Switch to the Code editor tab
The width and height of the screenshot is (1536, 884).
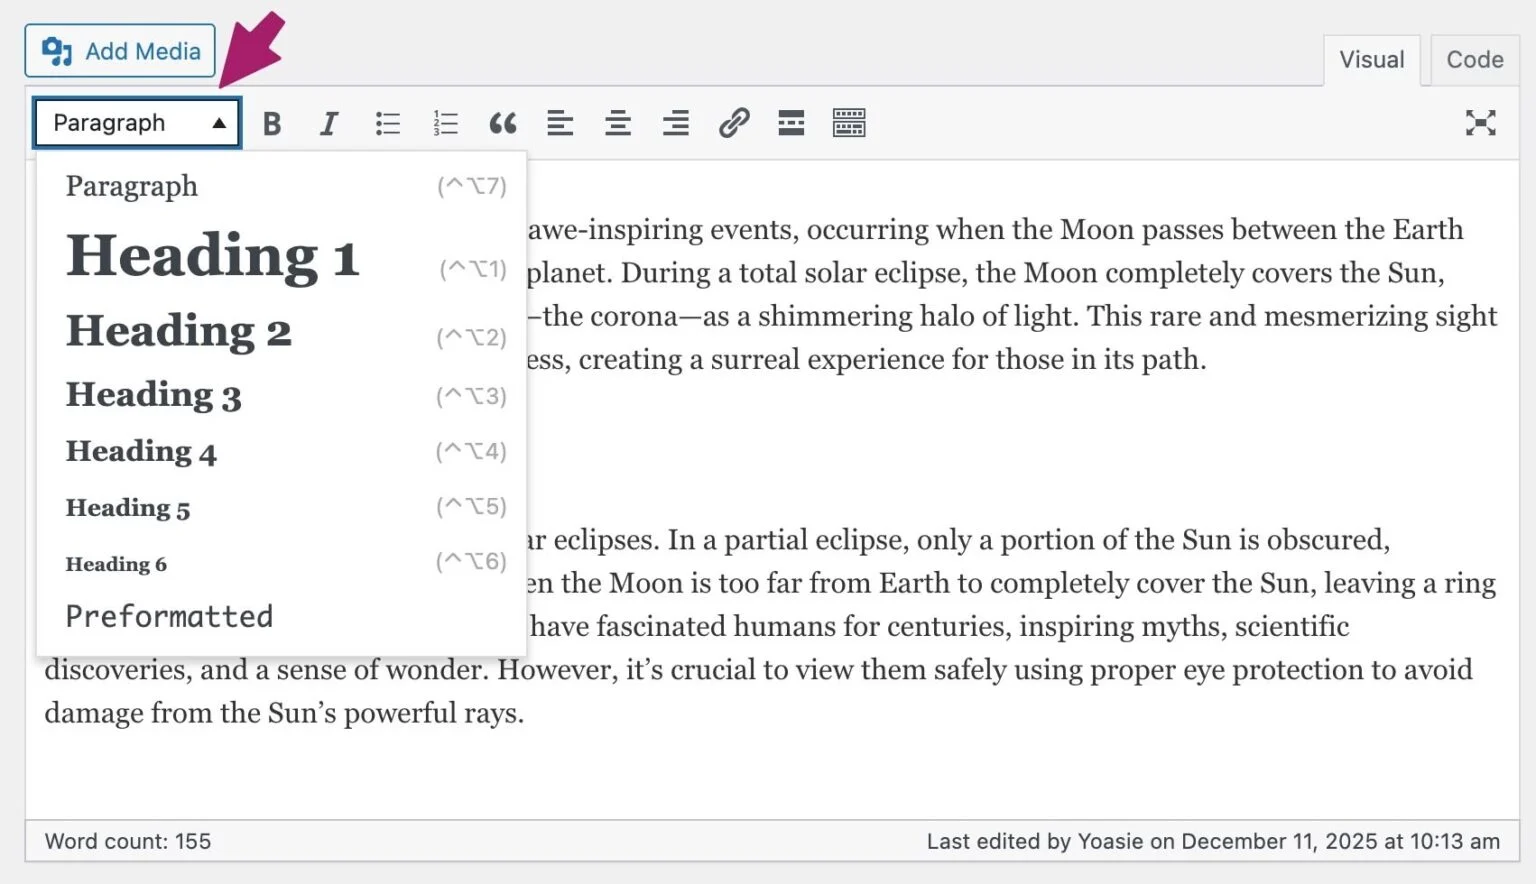(x=1474, y=59)
